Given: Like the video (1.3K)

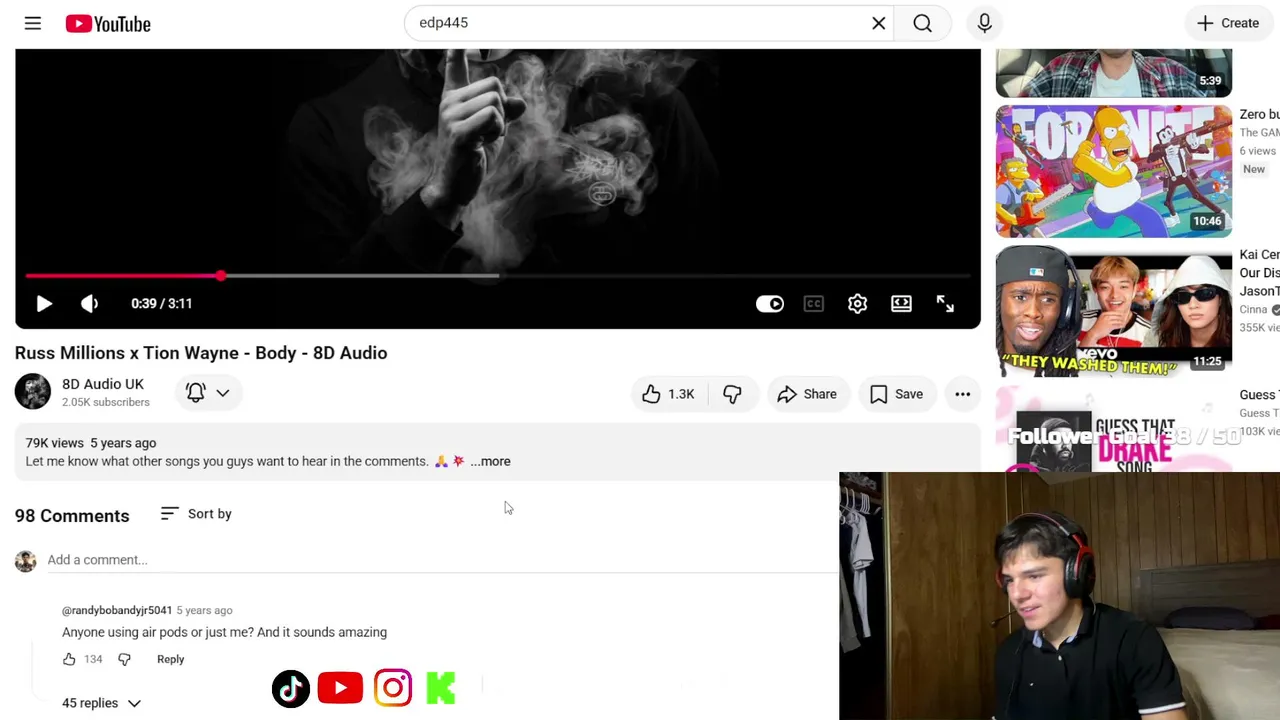Looking at the screenshot, I should click(670, 394).
